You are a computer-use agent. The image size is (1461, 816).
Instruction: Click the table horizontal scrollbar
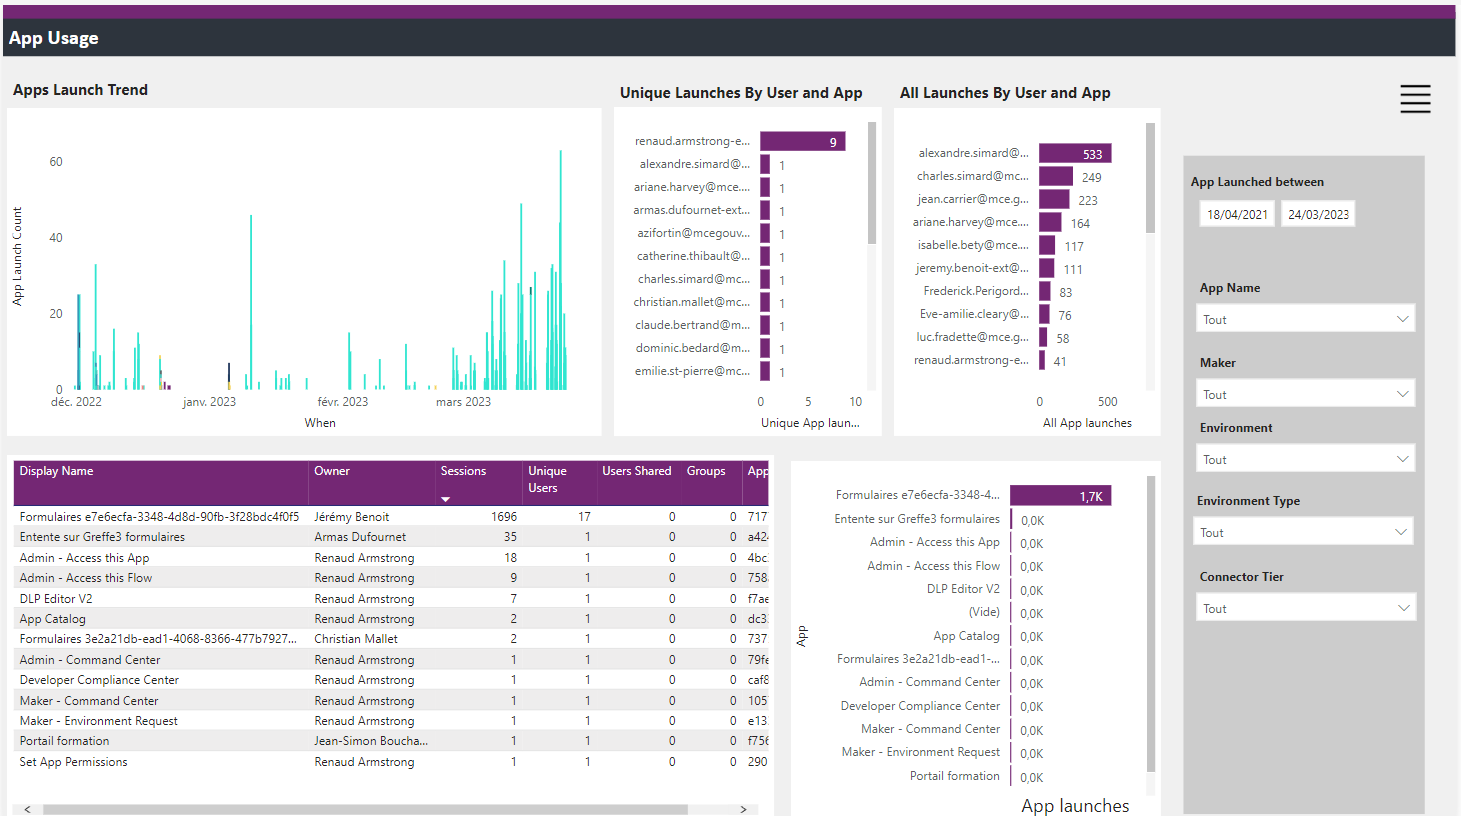(365, 809)
